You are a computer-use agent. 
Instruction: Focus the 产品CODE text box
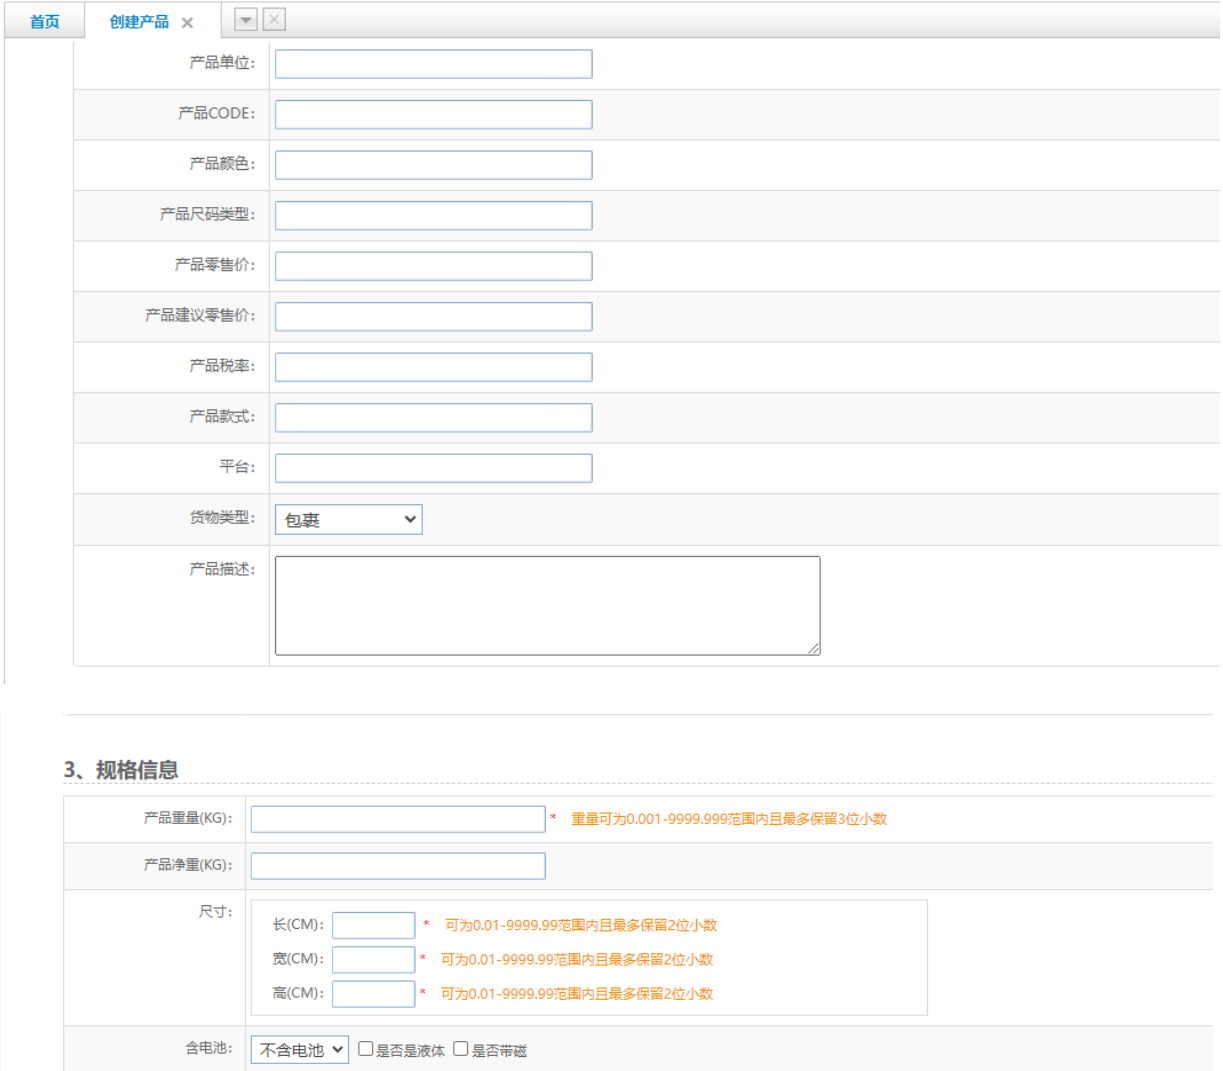[433, 115]
